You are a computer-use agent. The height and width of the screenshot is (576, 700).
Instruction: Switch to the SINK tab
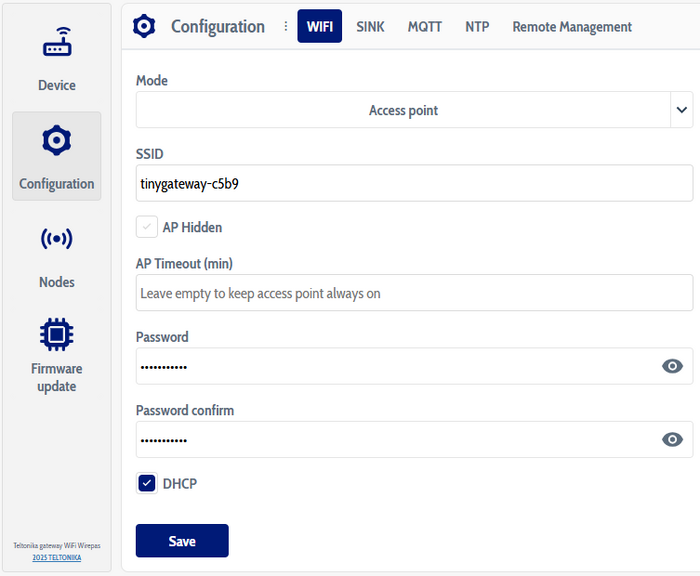pos(370,27)
